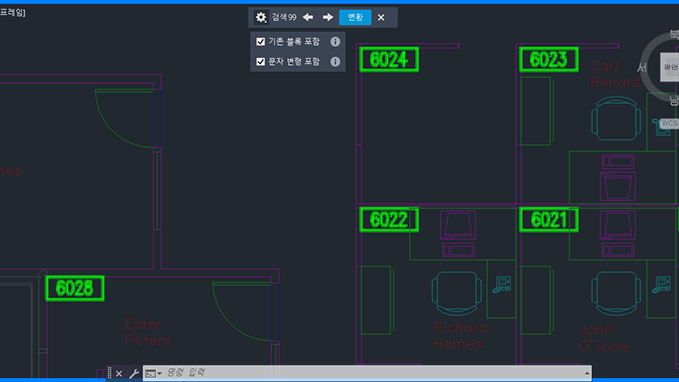679x382 pixels.
Task: Open command line customize wrench icon
Action: 134,373
